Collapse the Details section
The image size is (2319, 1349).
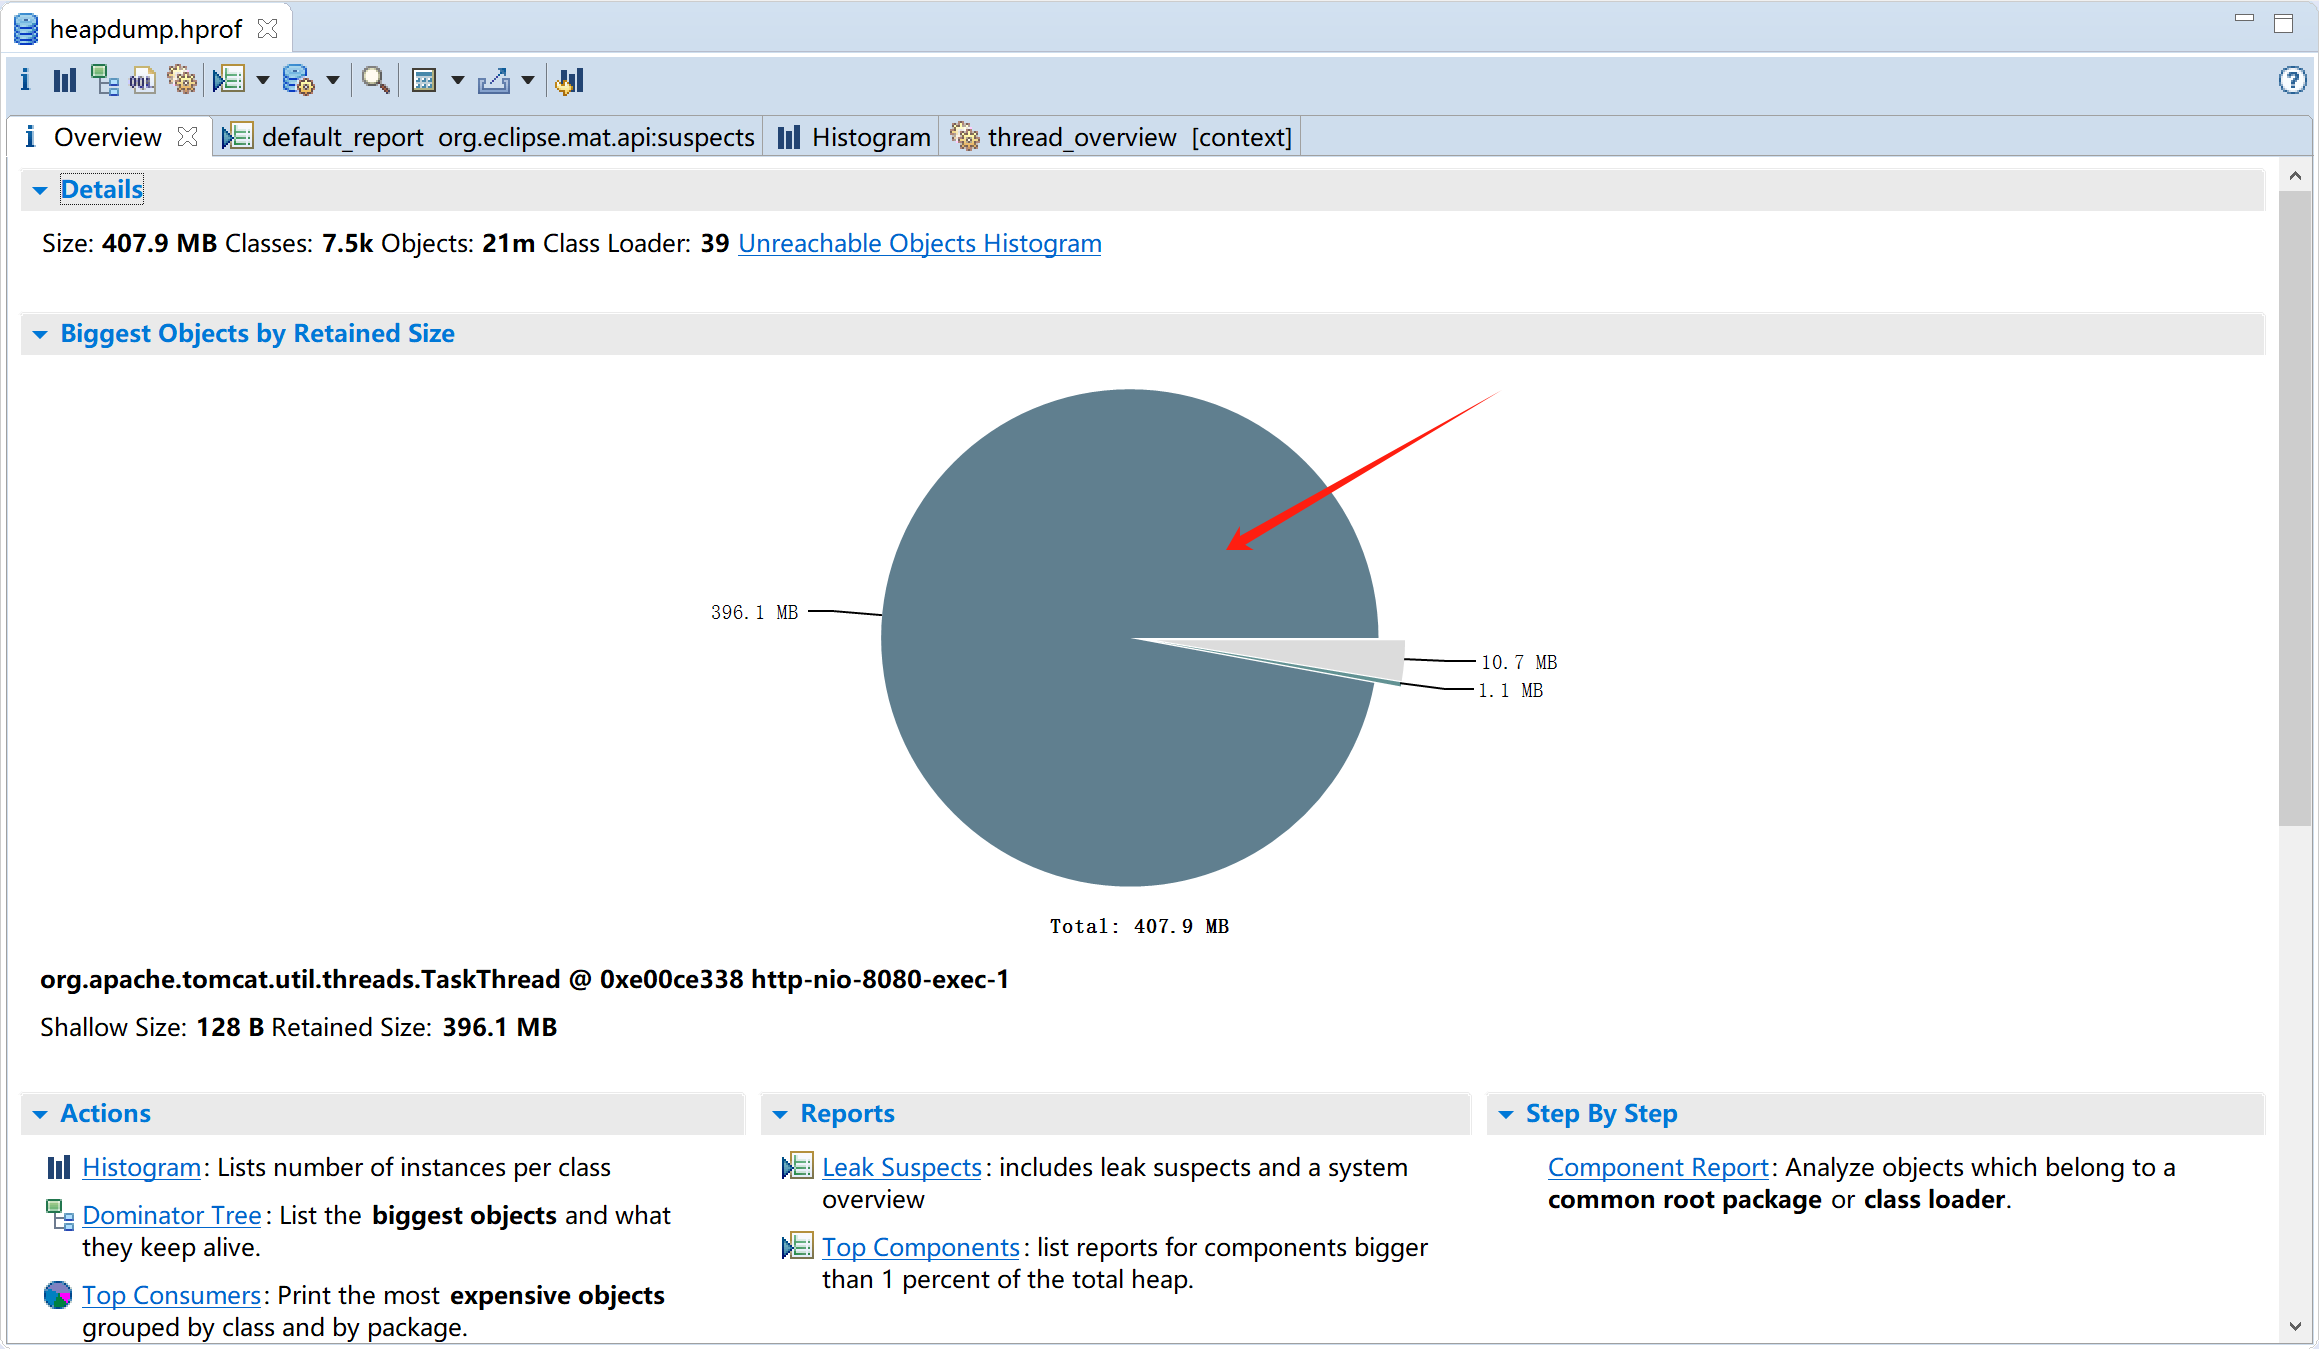point(40,190)
